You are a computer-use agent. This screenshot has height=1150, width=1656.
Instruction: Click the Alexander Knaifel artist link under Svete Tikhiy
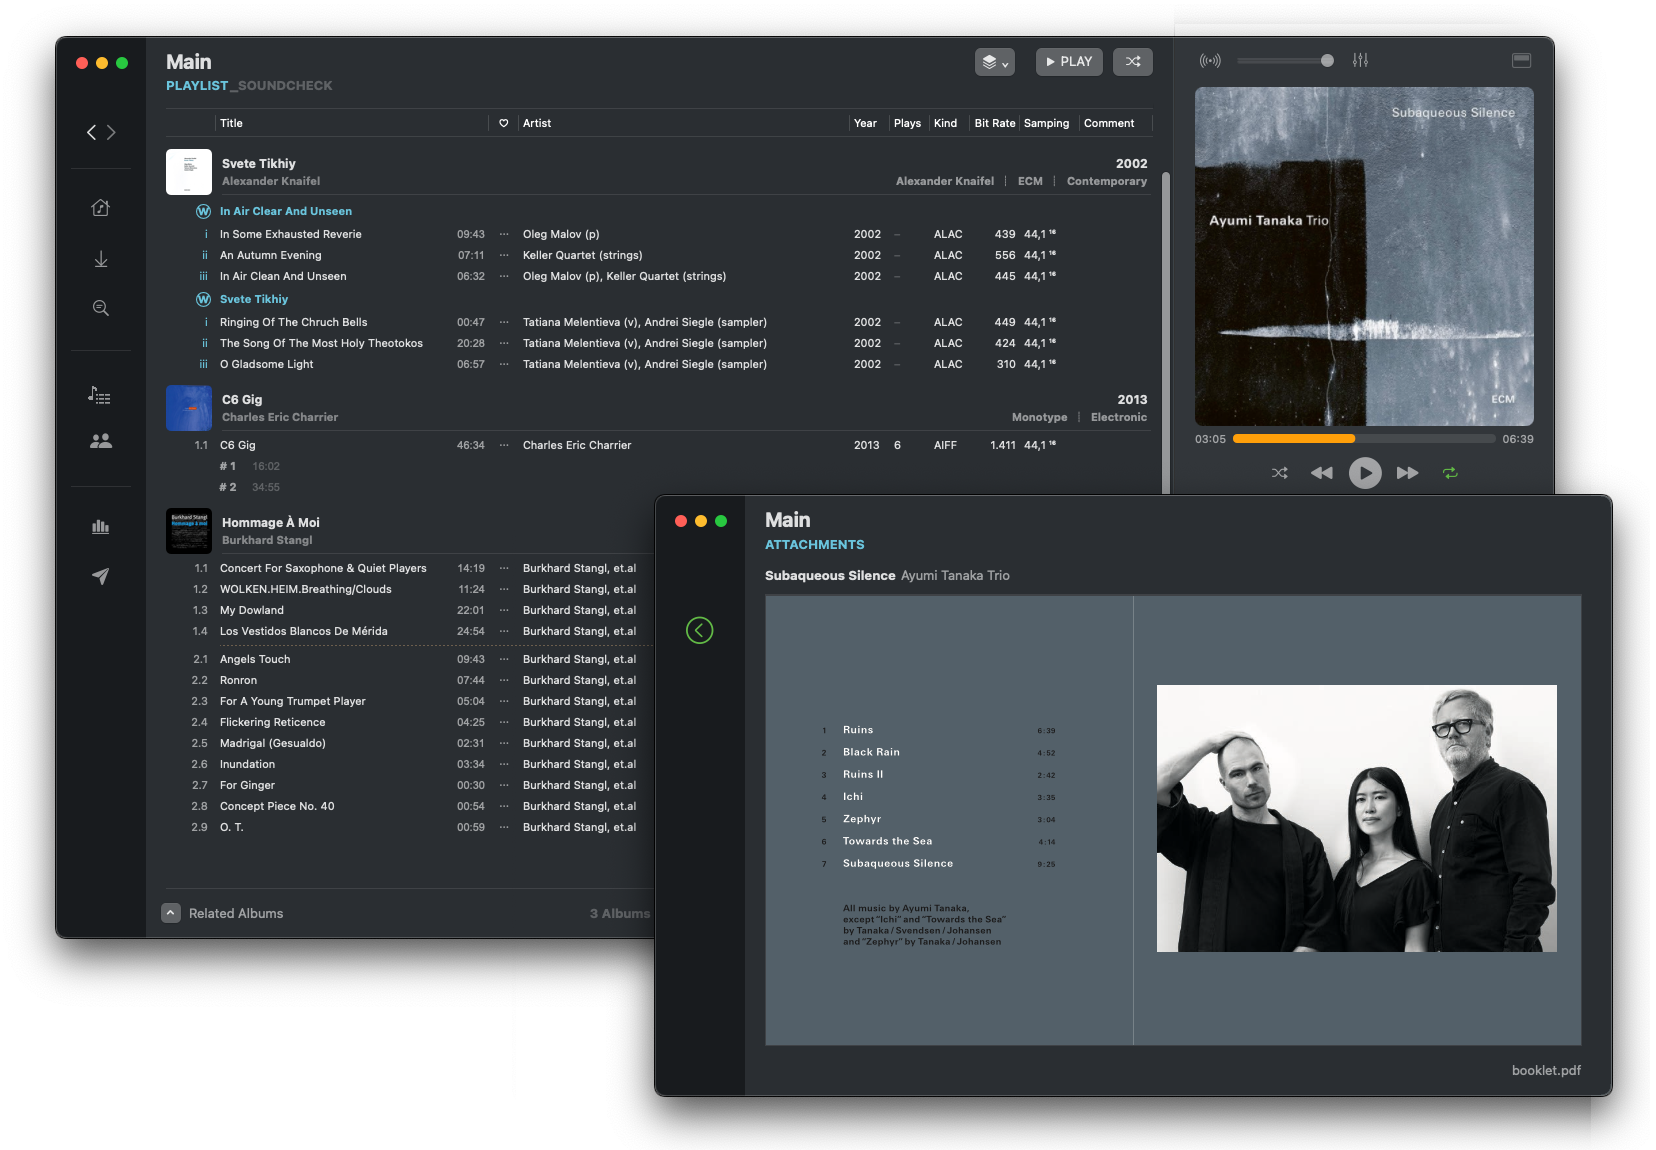click(x=271, y=181)
